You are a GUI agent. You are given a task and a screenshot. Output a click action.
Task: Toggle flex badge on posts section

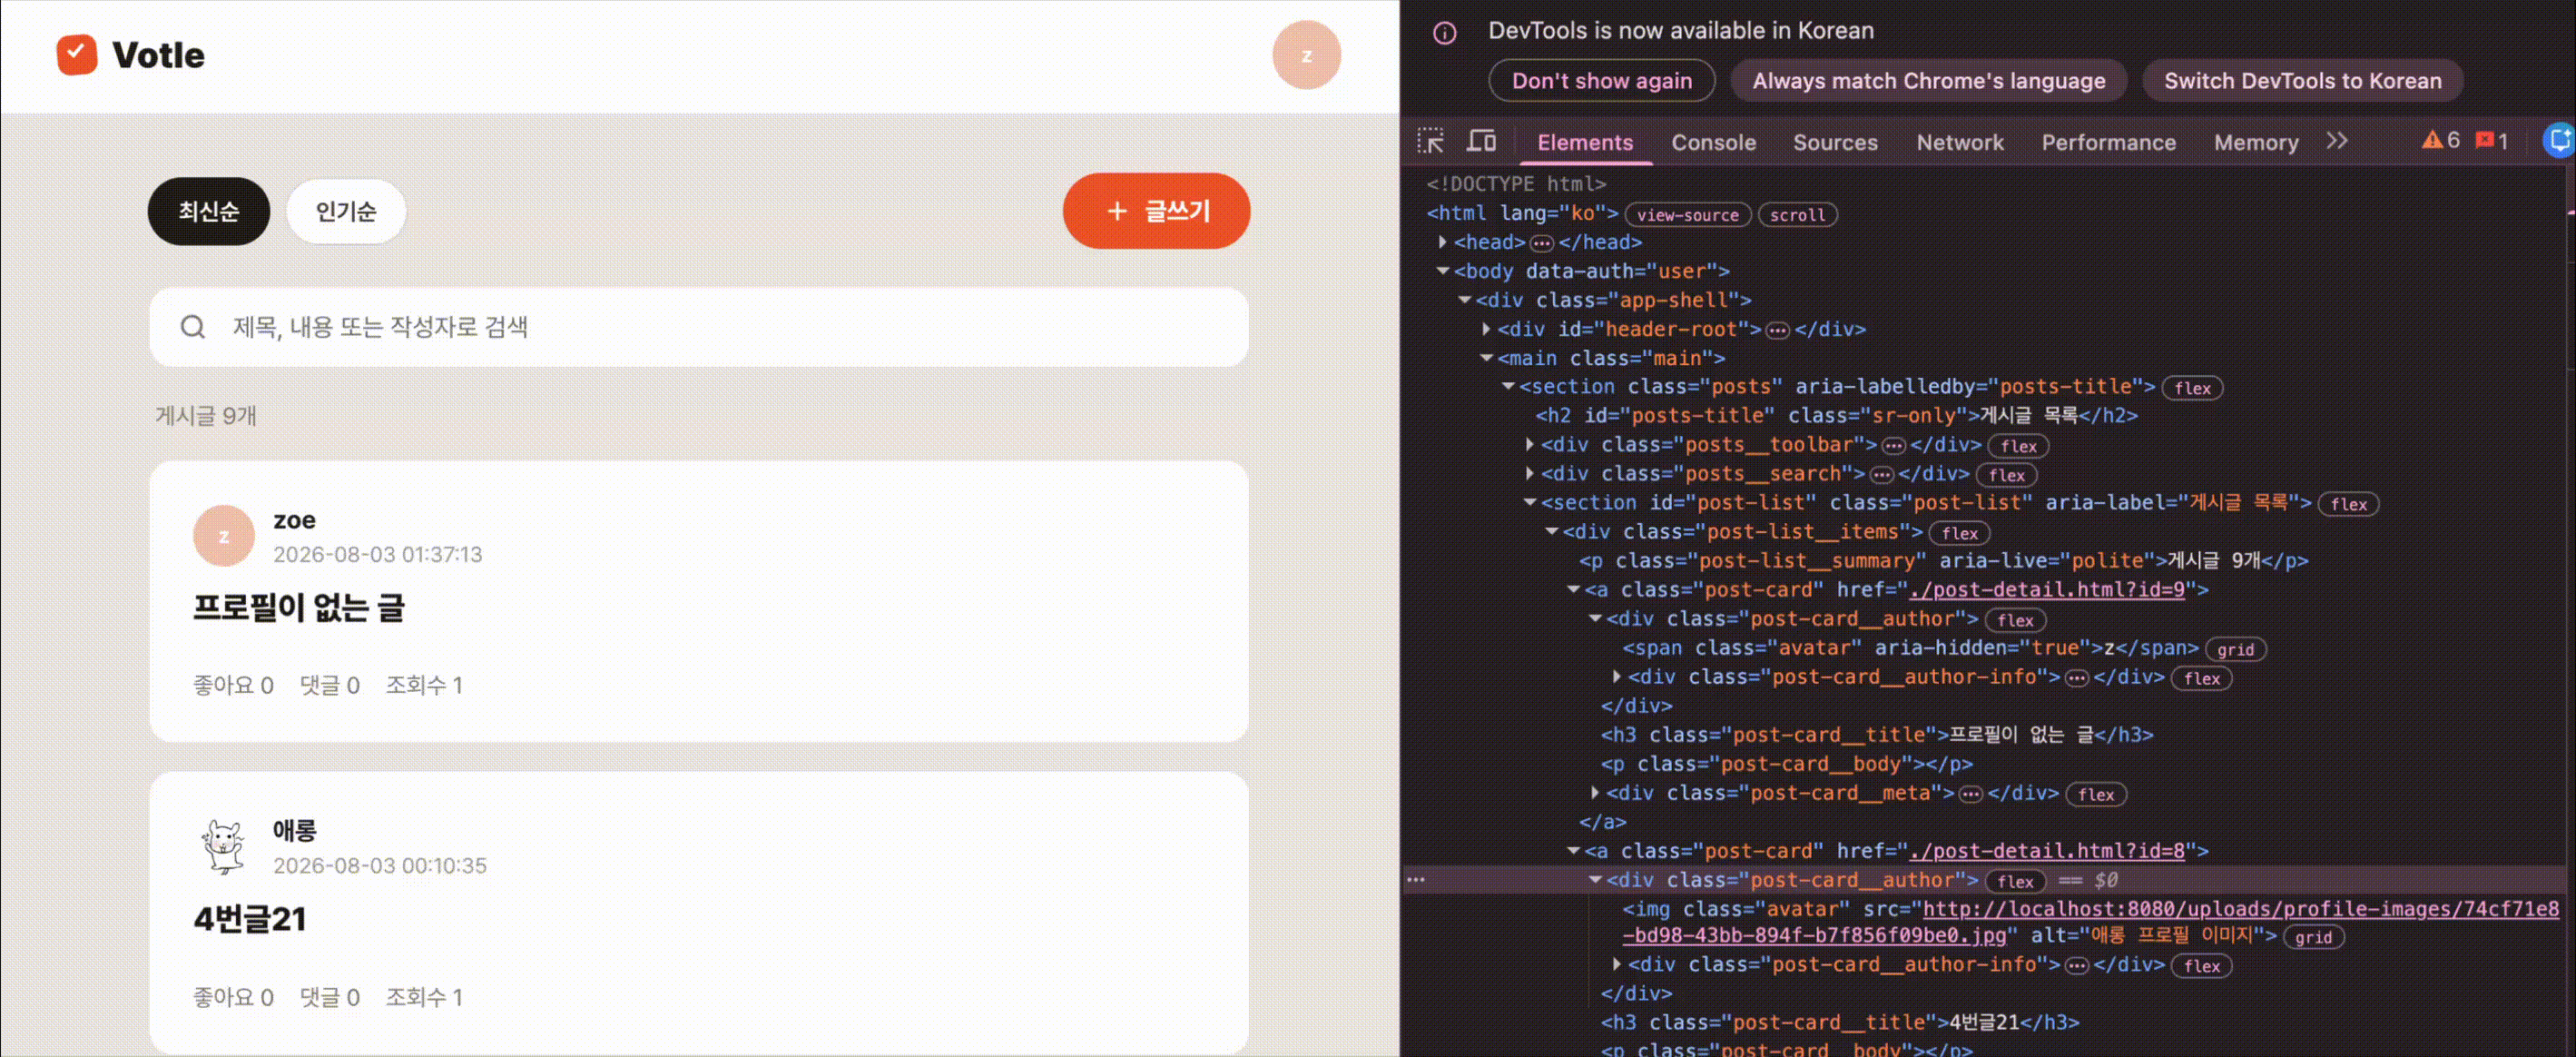[x=2192, y=388]
